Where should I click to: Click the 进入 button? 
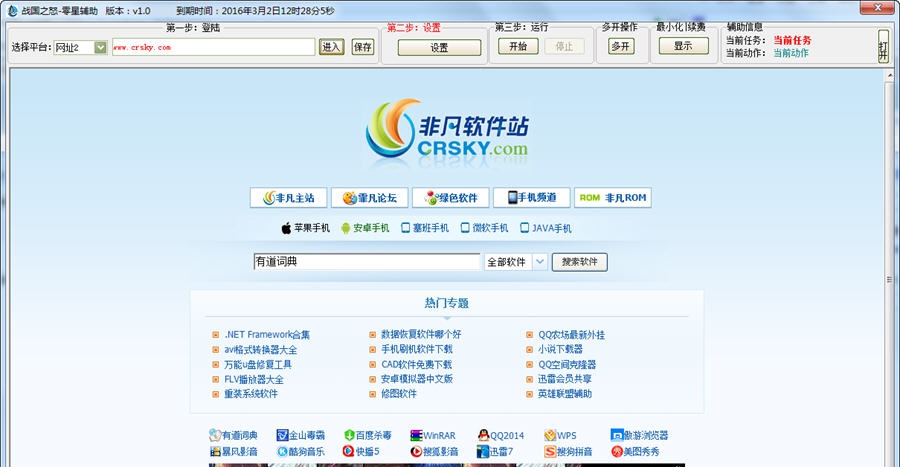tap(331, 47)
